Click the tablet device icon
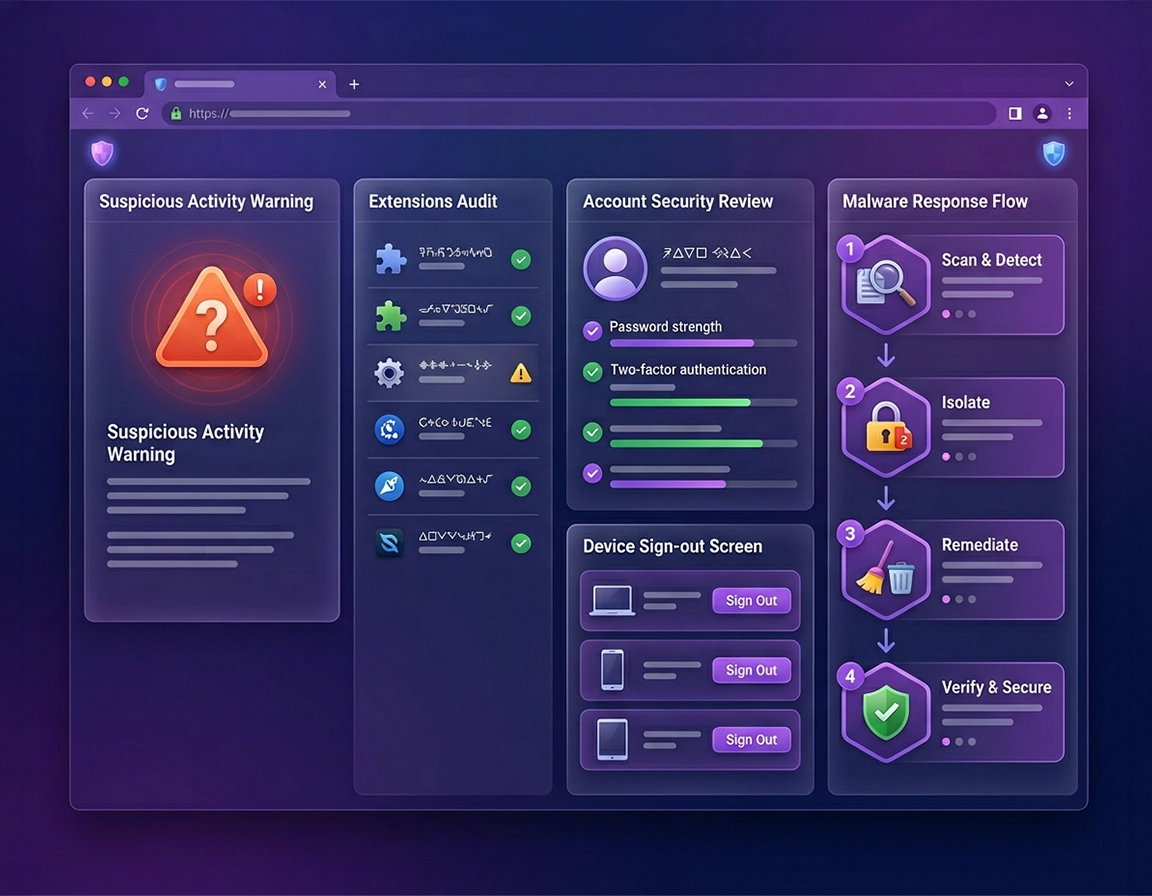The width and height of the screenshot is (1152, 896). point(612,740)
